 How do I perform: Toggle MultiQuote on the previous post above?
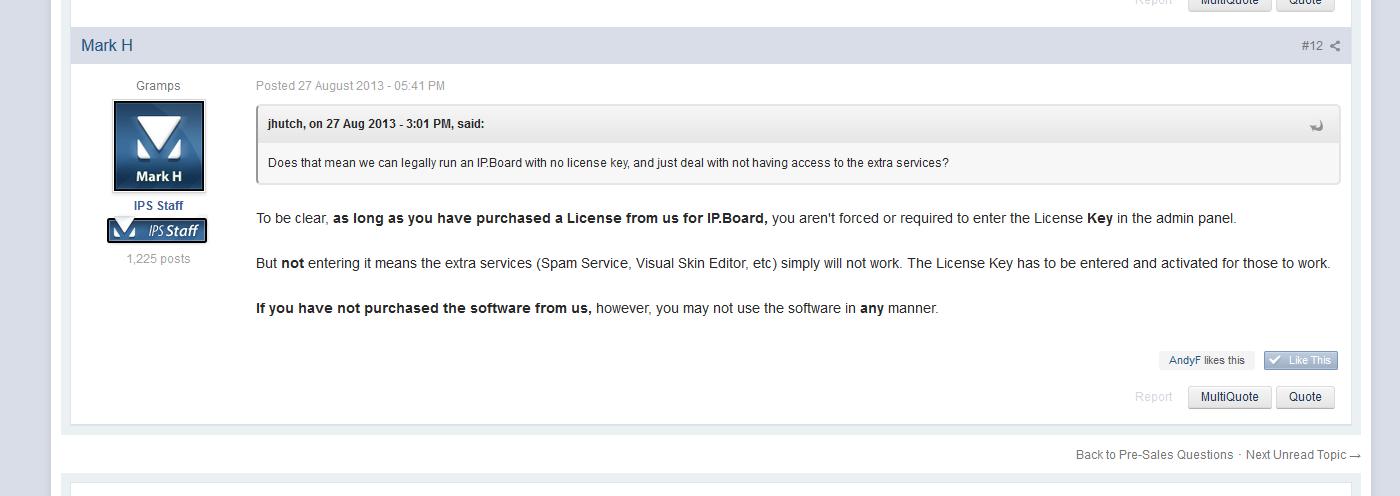pyautogui.click(x=1229, y=3)
